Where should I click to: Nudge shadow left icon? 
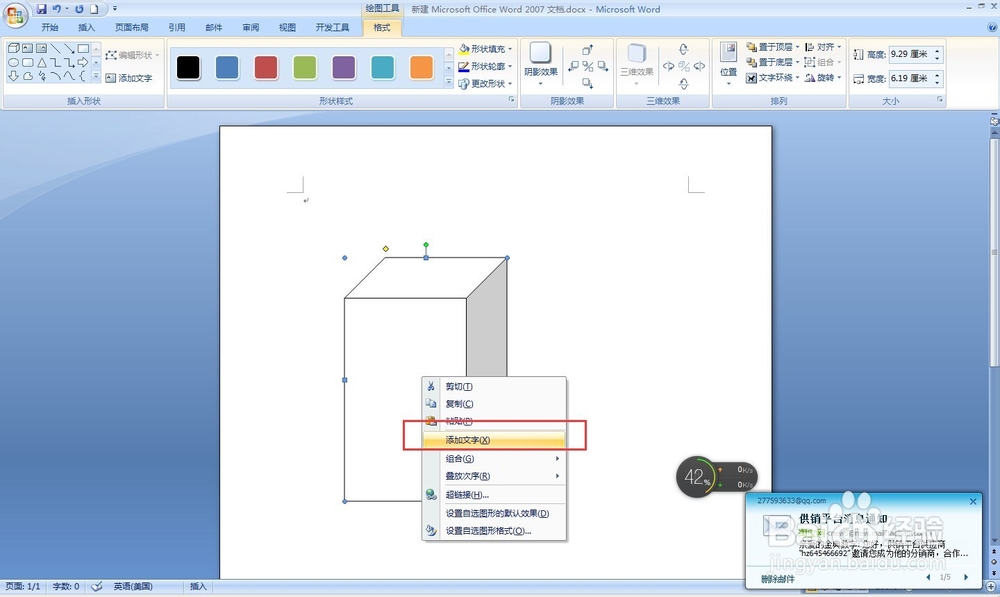[x=573, y=66]
